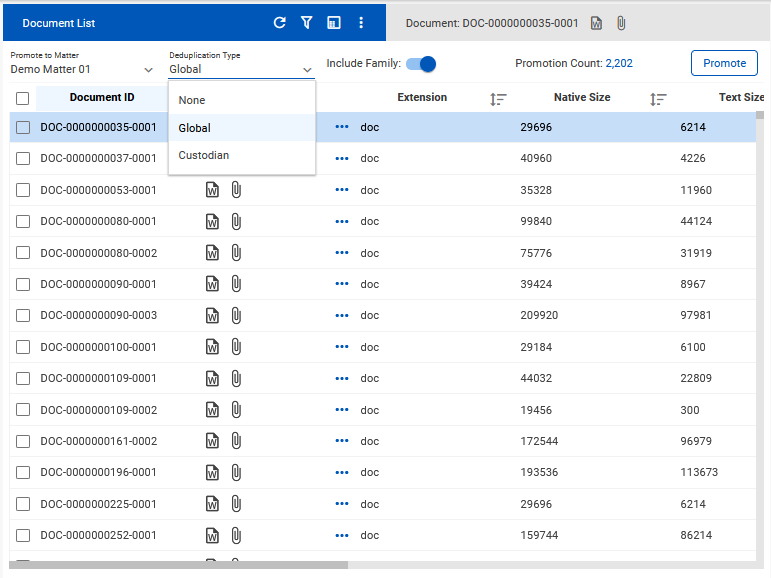Click the vertical scrollbar thumb of table
This screenshot has width=771, height=578.
[x=760, y=115]
